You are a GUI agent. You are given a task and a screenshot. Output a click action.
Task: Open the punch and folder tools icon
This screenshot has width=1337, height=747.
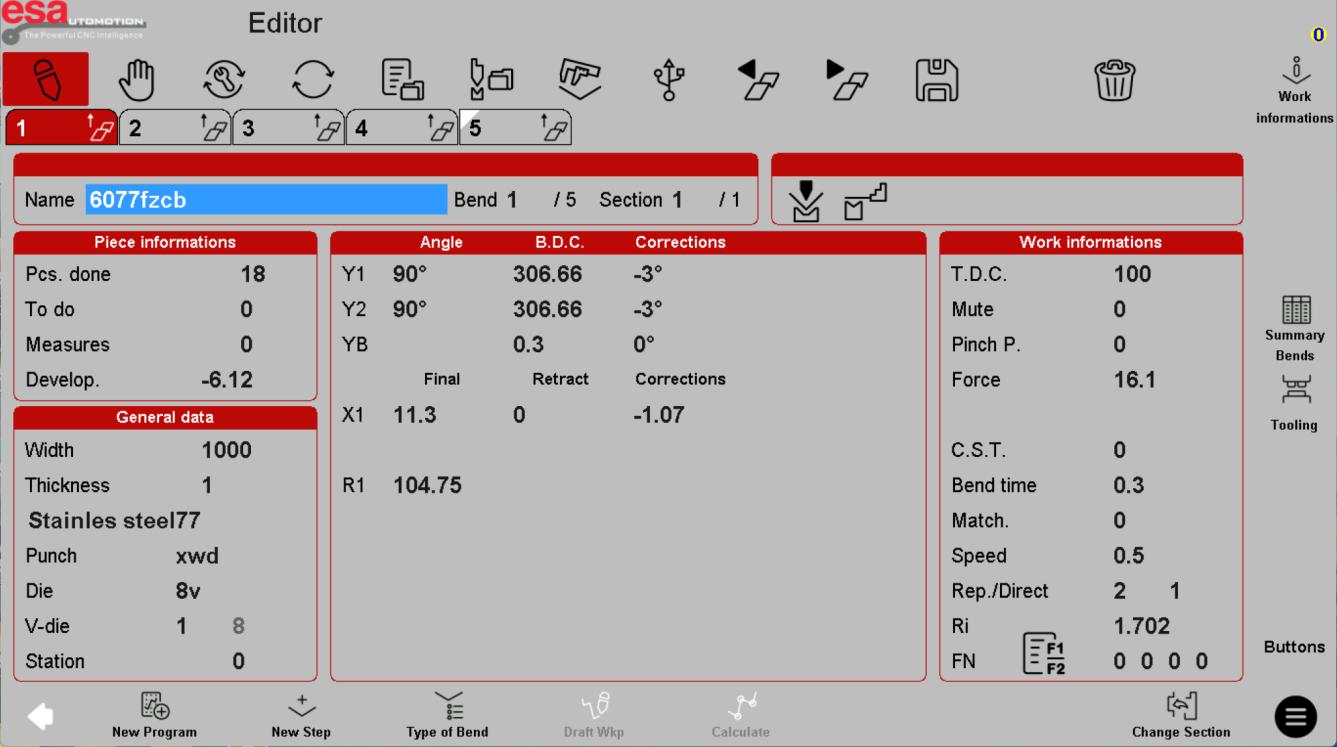tap(491, 80)
